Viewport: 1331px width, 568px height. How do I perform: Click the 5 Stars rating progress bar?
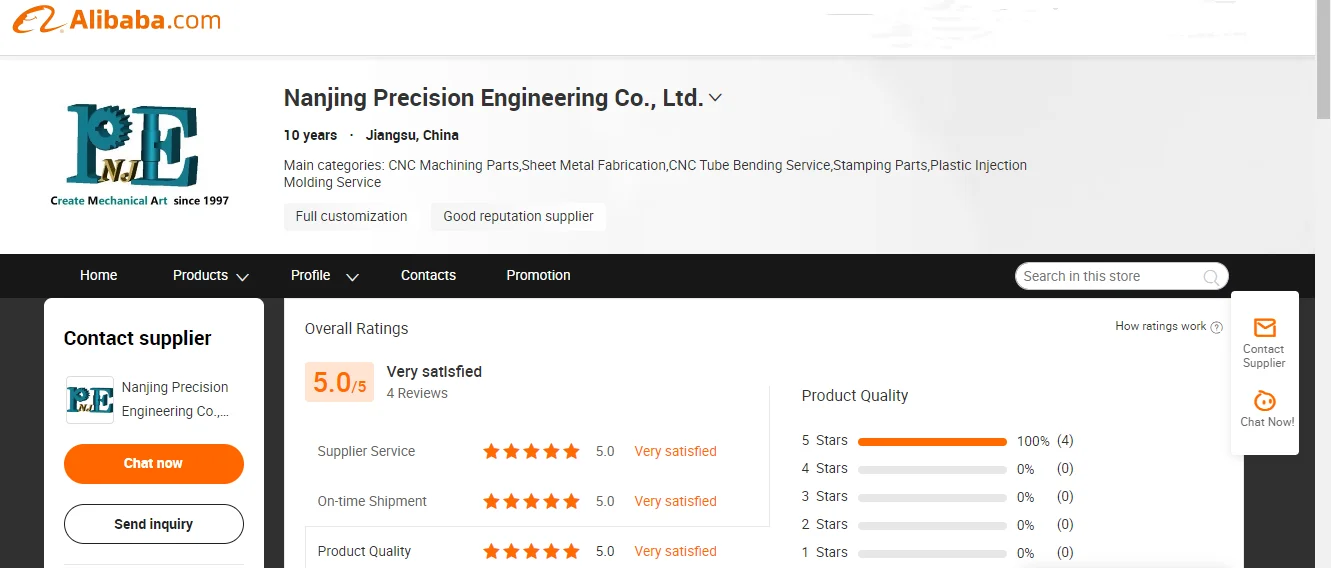(932, 441)
